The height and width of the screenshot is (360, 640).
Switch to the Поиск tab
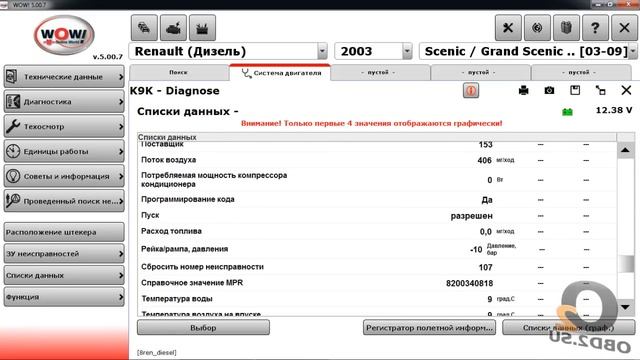(x=179, y=72)
